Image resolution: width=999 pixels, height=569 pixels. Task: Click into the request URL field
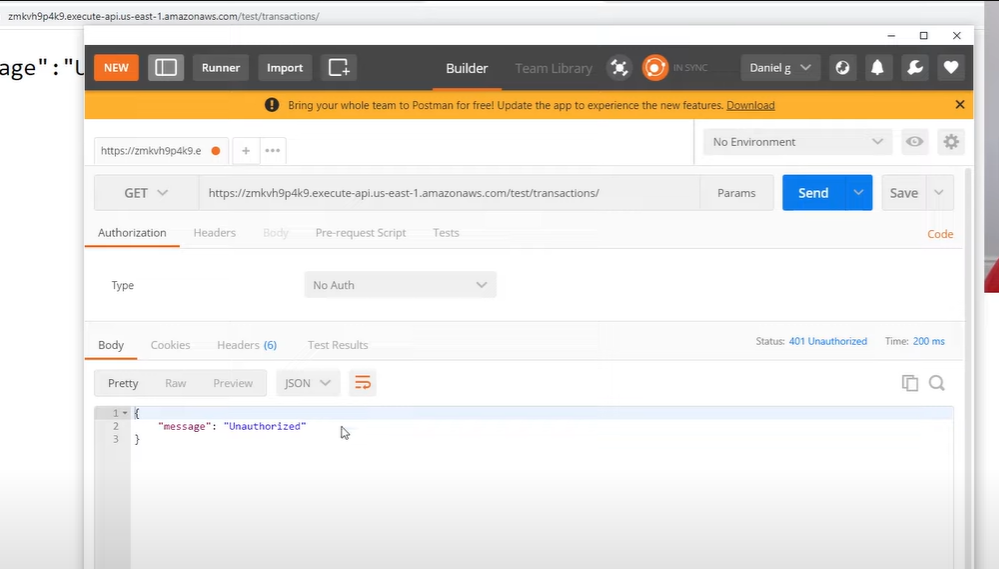pos(449,193)
